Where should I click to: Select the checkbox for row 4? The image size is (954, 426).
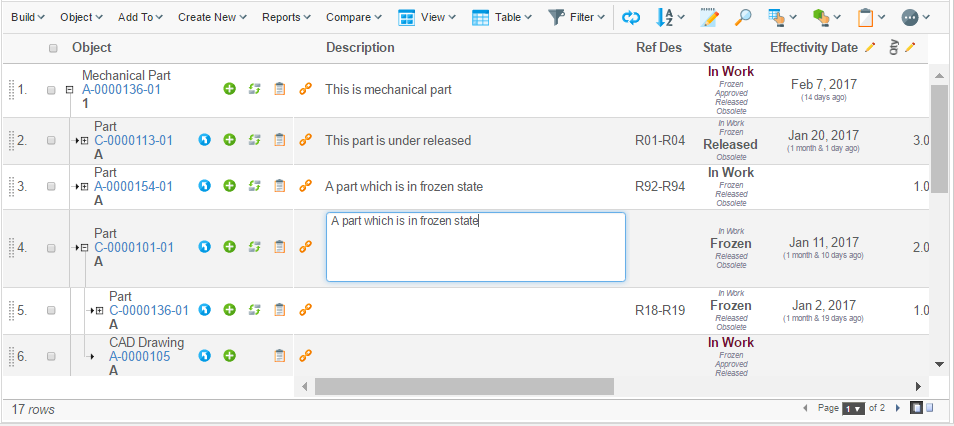[52, 247]
